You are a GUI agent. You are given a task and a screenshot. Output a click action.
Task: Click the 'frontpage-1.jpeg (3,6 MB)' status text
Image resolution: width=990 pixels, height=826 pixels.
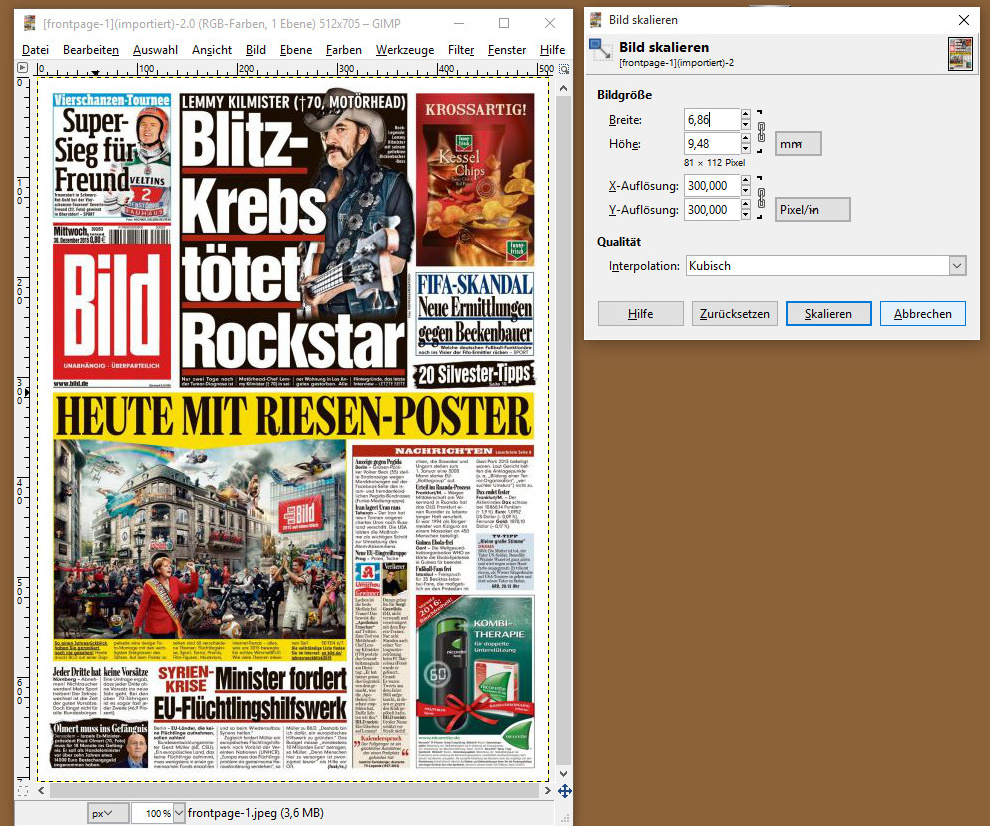256,813
